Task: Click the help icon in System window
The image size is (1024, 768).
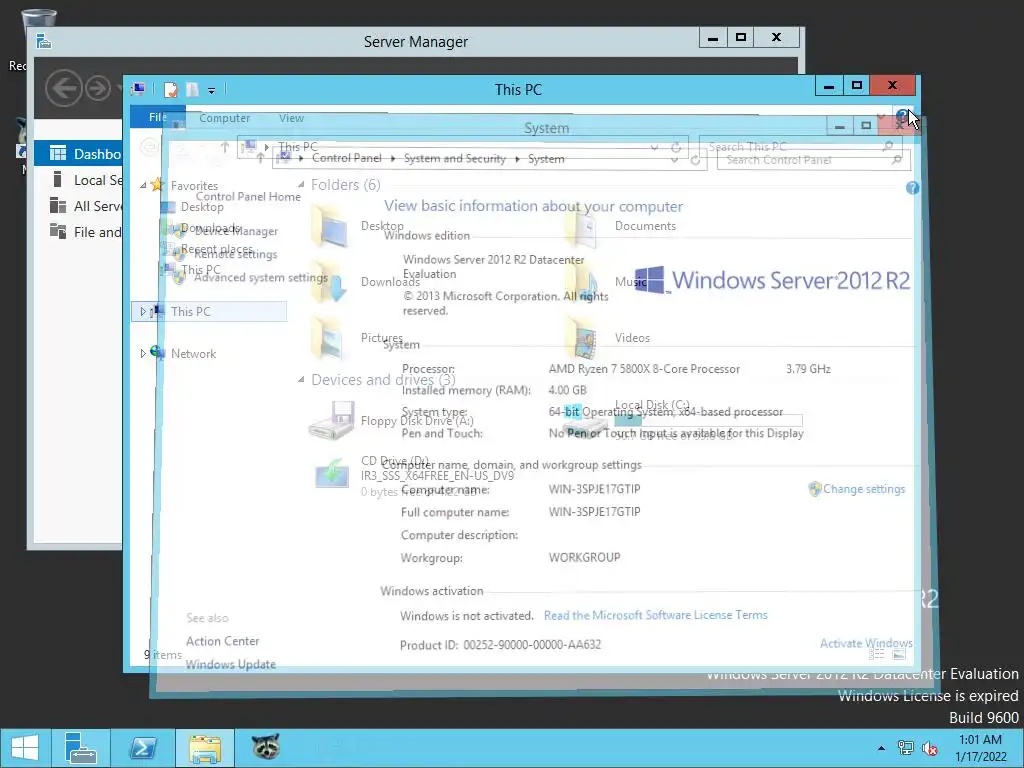Action: [x=912, y=188]
